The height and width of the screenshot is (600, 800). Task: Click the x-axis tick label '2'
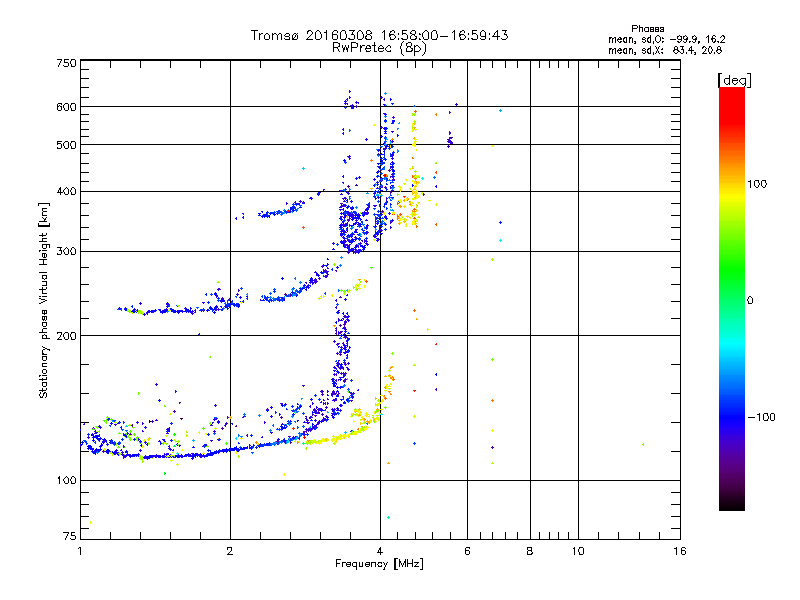(x=230, y=551)
